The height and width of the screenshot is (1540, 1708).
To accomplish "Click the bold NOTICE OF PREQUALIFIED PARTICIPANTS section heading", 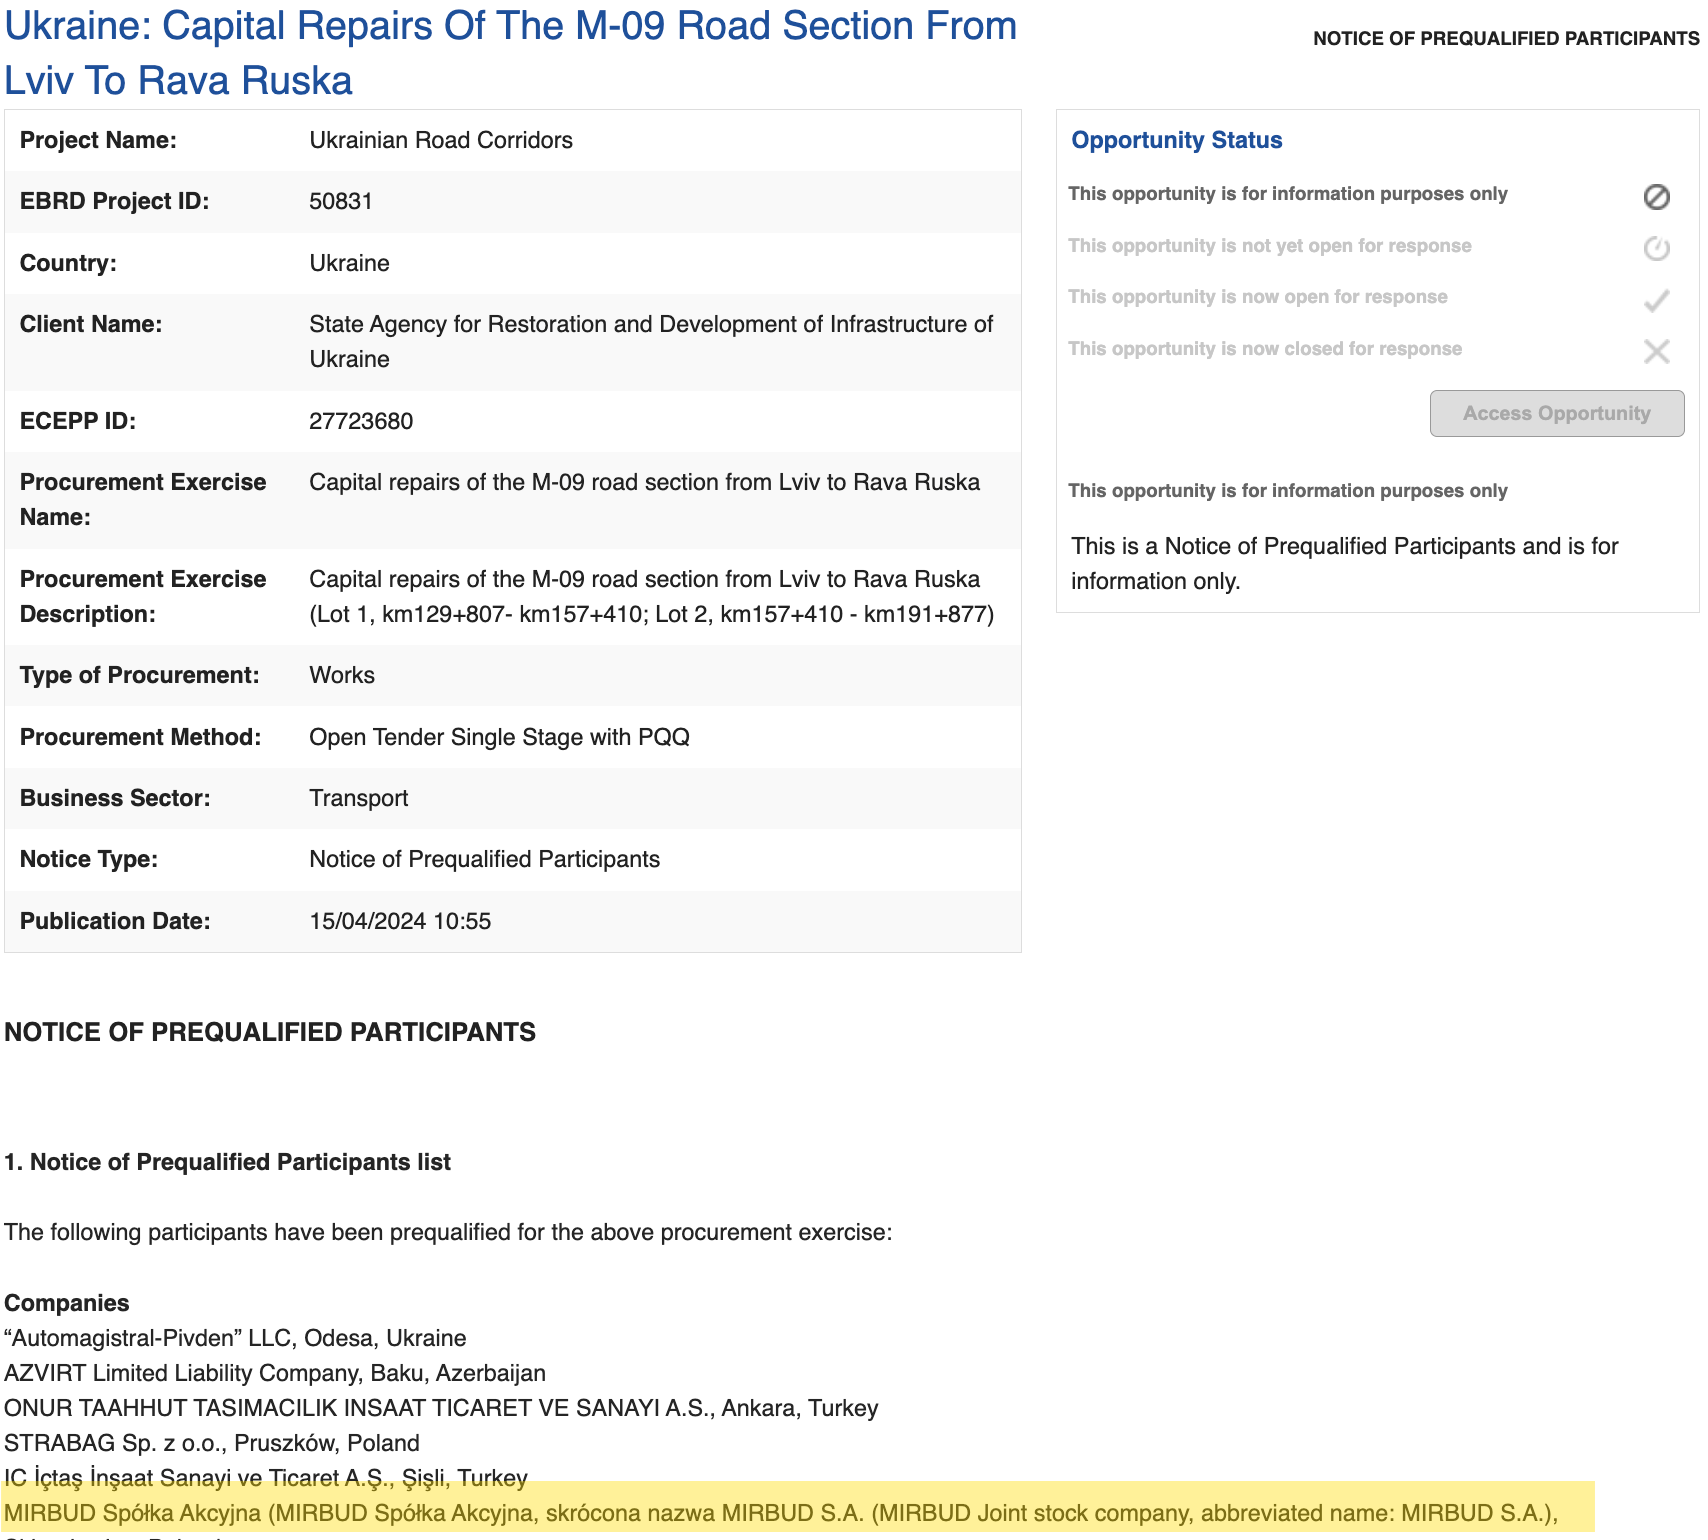I will pos(270,1032).
